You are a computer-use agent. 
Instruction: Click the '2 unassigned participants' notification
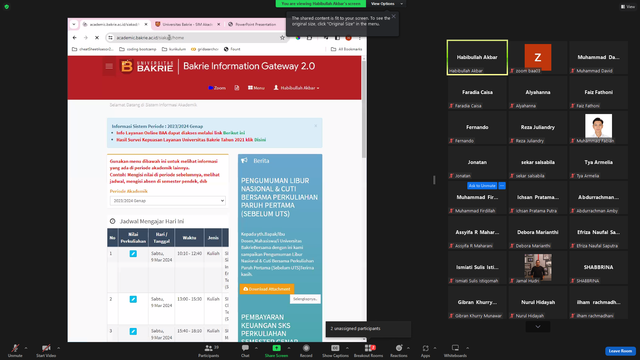[368, 329]
